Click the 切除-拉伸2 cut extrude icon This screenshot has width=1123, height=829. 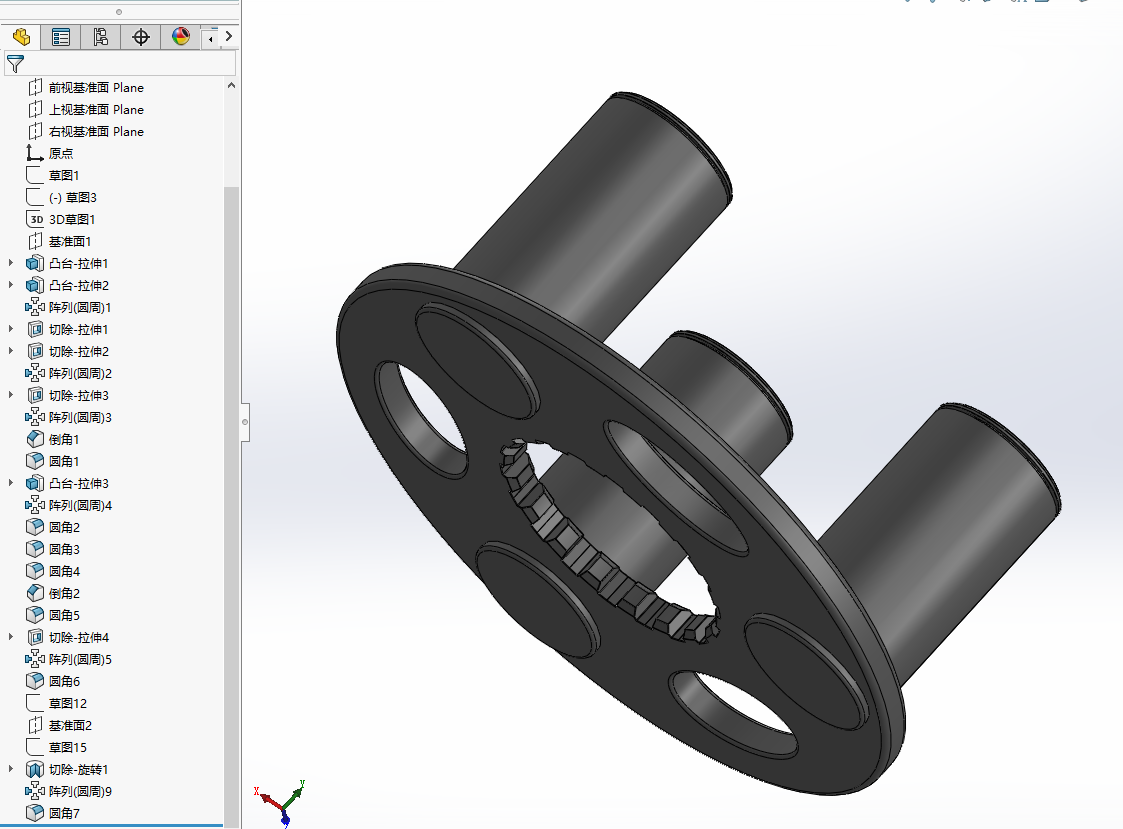35,351
